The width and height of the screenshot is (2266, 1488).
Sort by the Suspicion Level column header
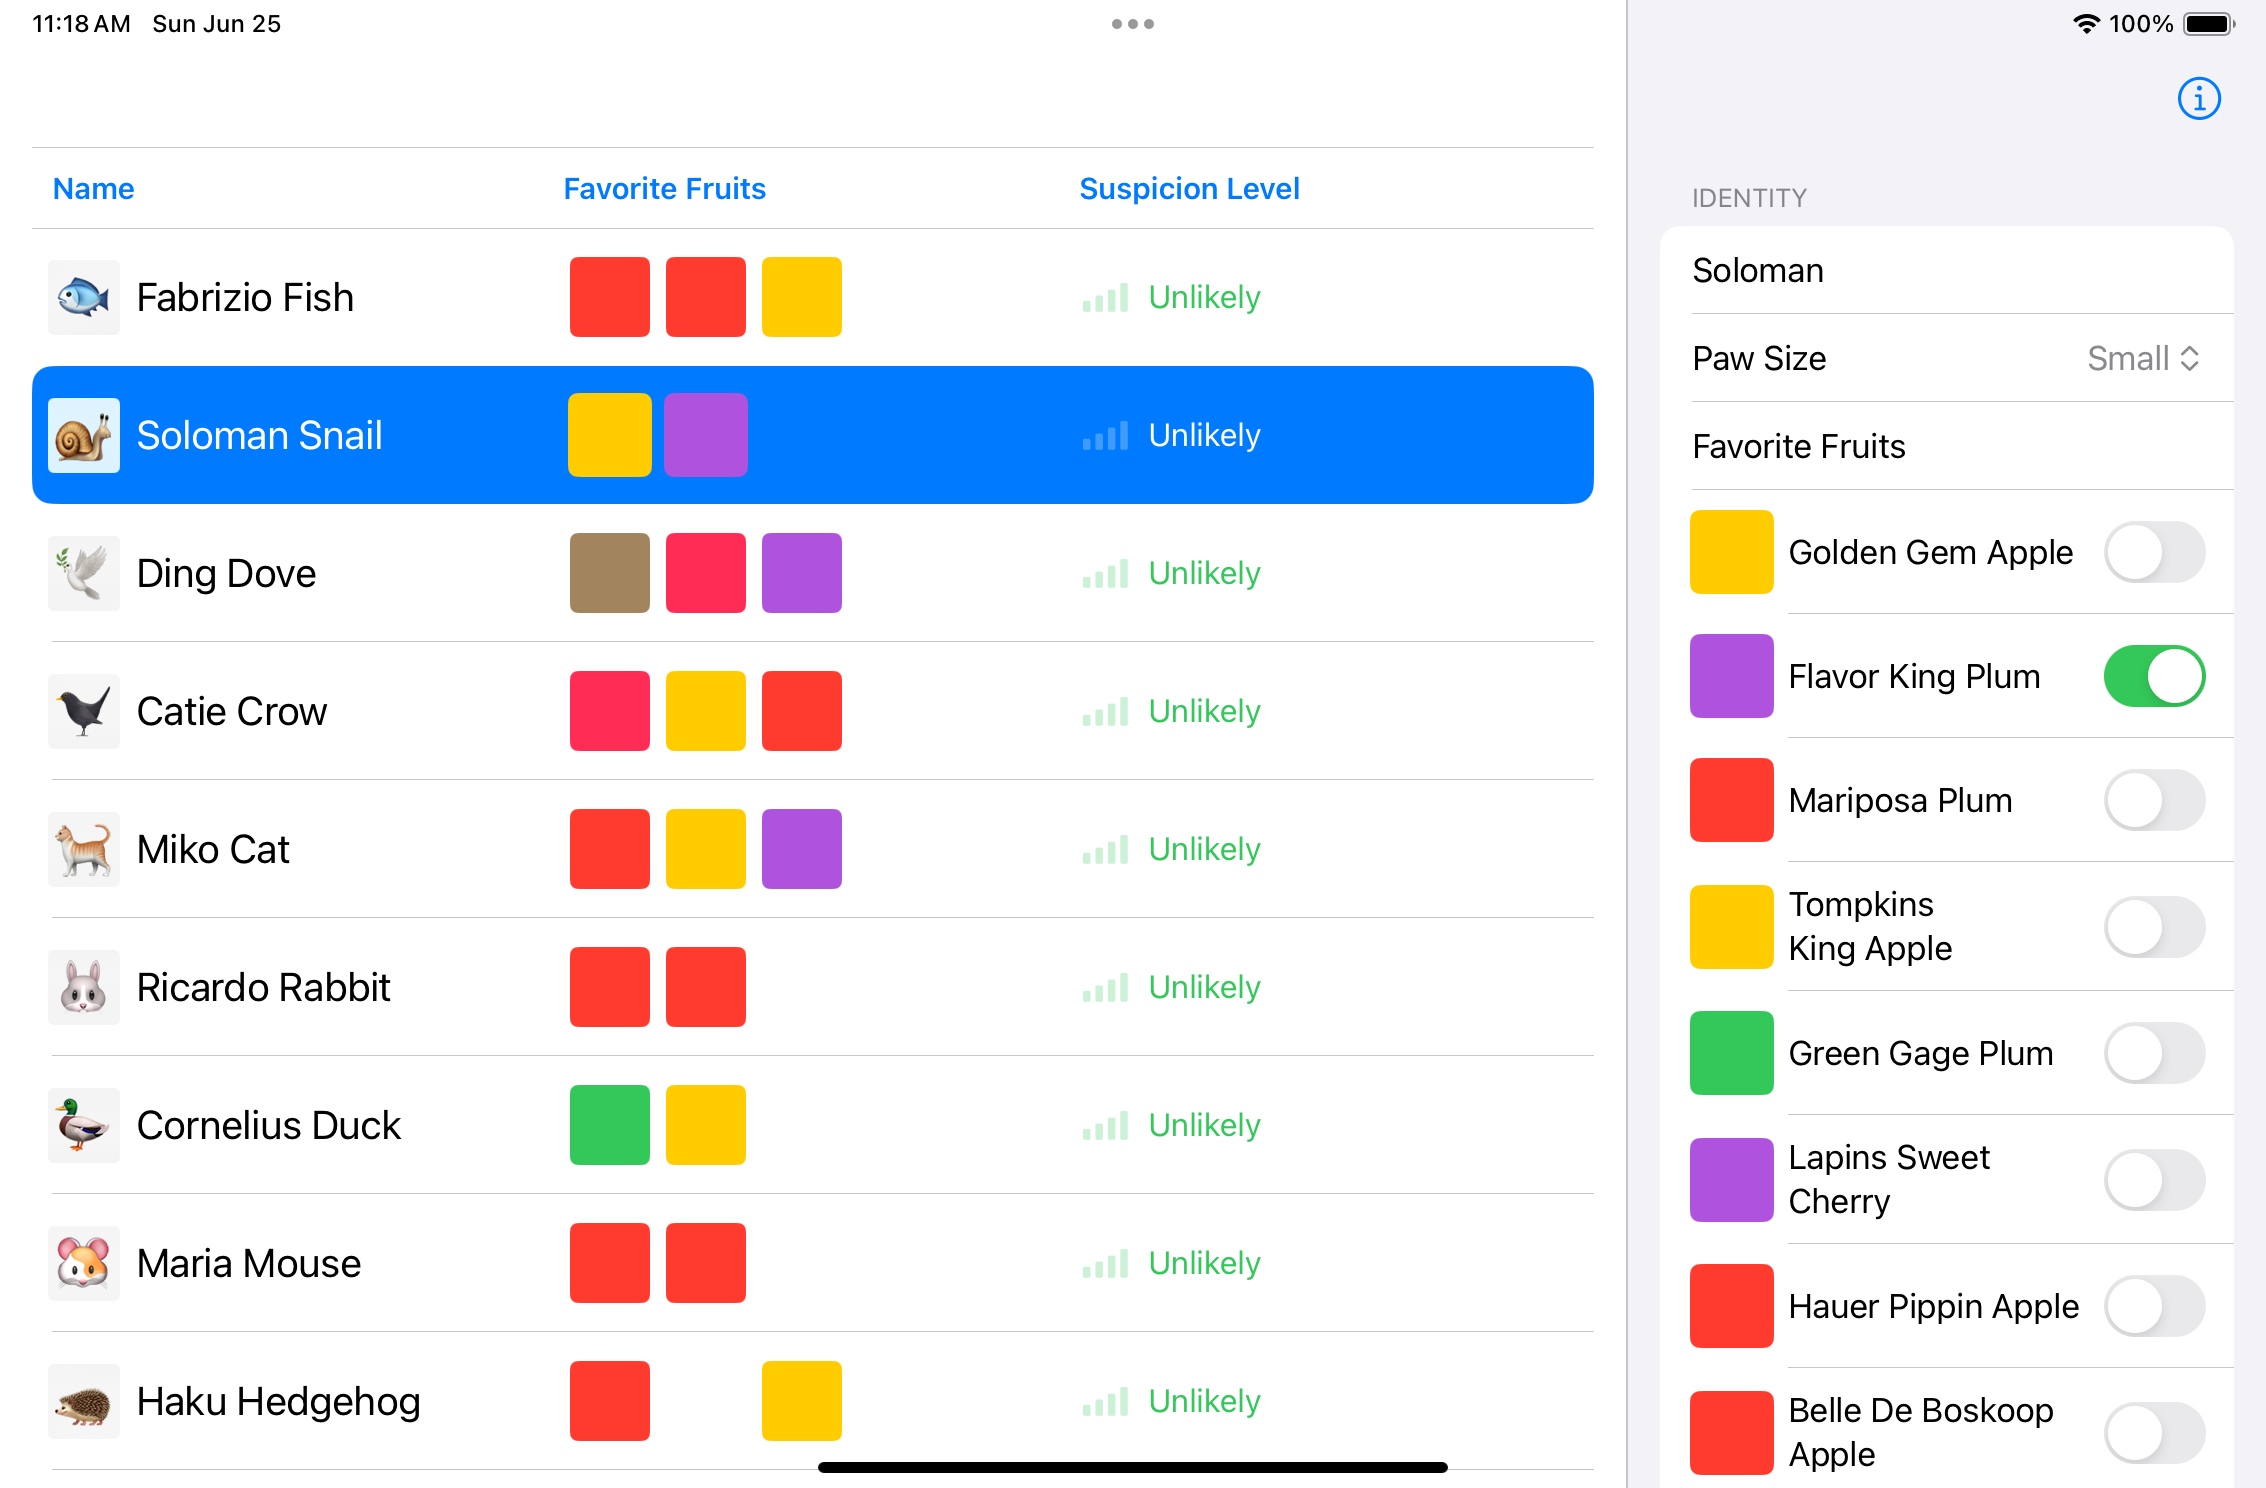(1189, 189)
